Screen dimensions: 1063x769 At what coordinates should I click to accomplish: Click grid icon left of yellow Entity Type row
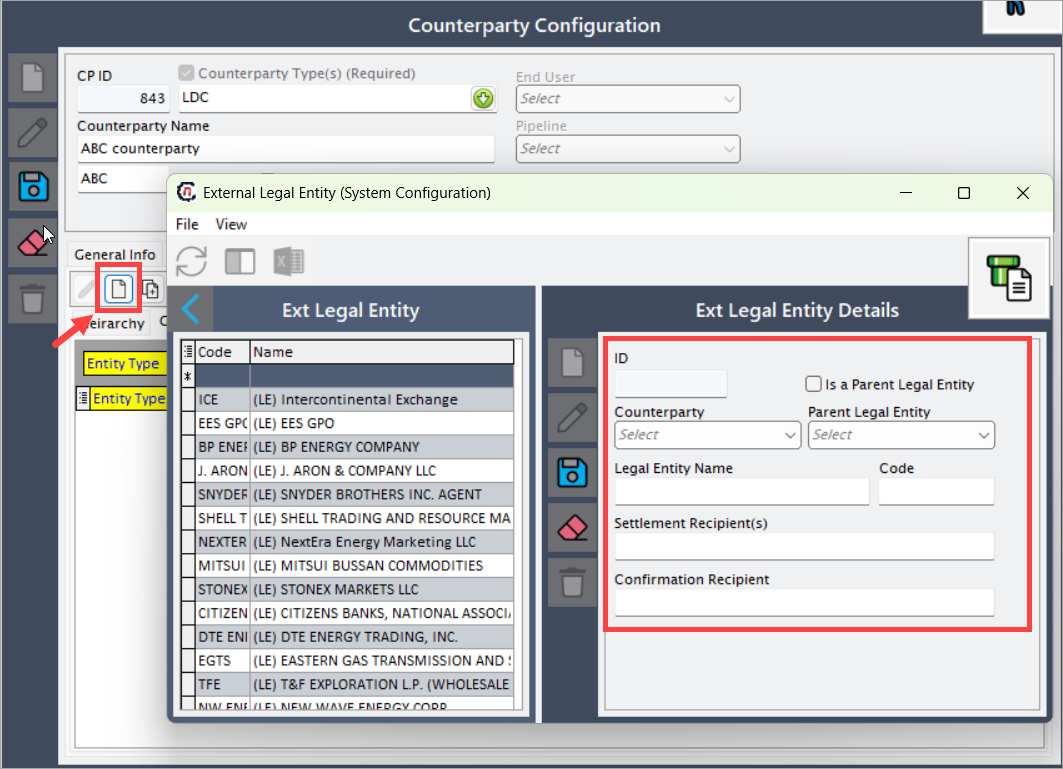(83, 398)
